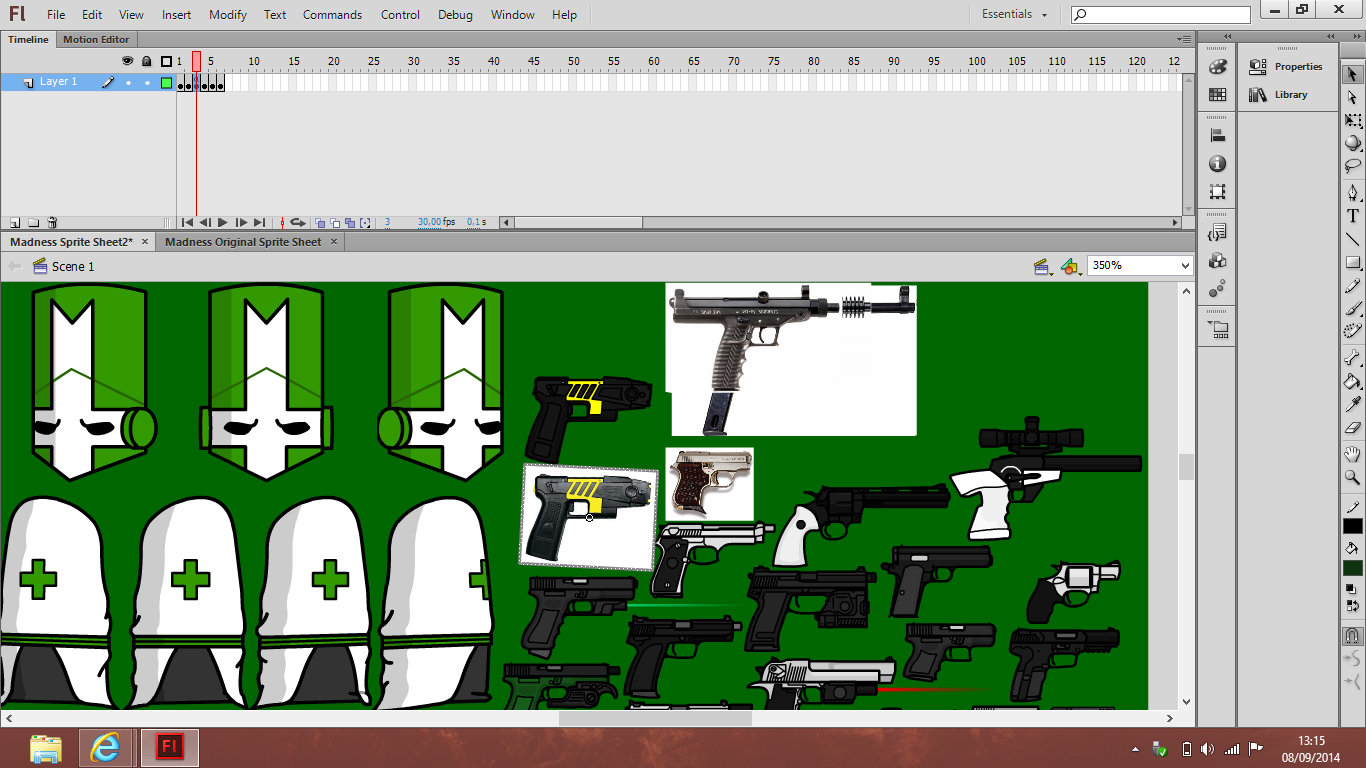Pick the Eyedropper tool
The width and height of the screenshot is (1366, 768).
pos(1352,404)
